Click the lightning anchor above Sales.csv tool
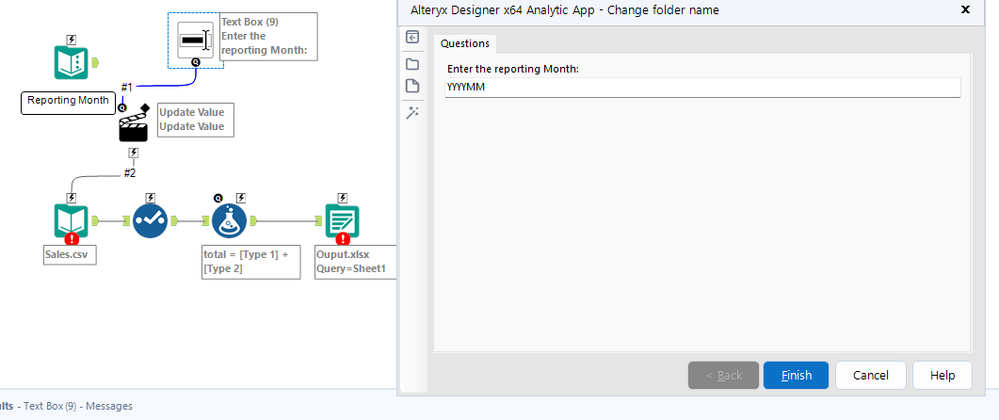 click(71, 198)
